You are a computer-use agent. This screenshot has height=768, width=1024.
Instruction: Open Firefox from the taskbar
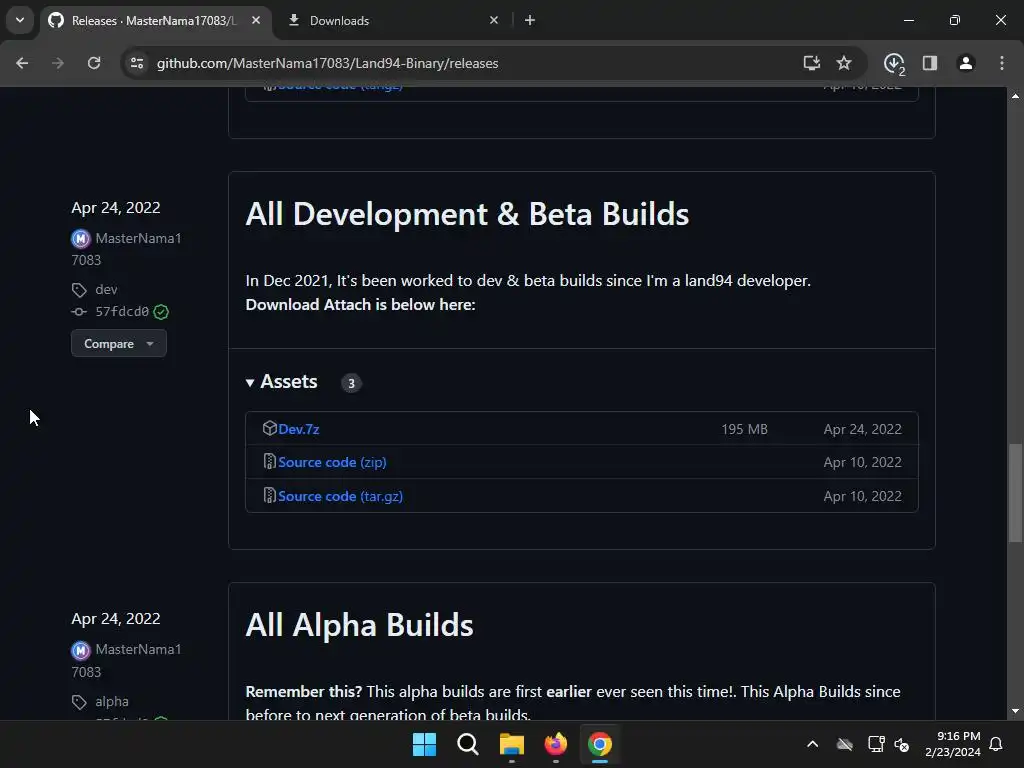click(x=556, y=744)
